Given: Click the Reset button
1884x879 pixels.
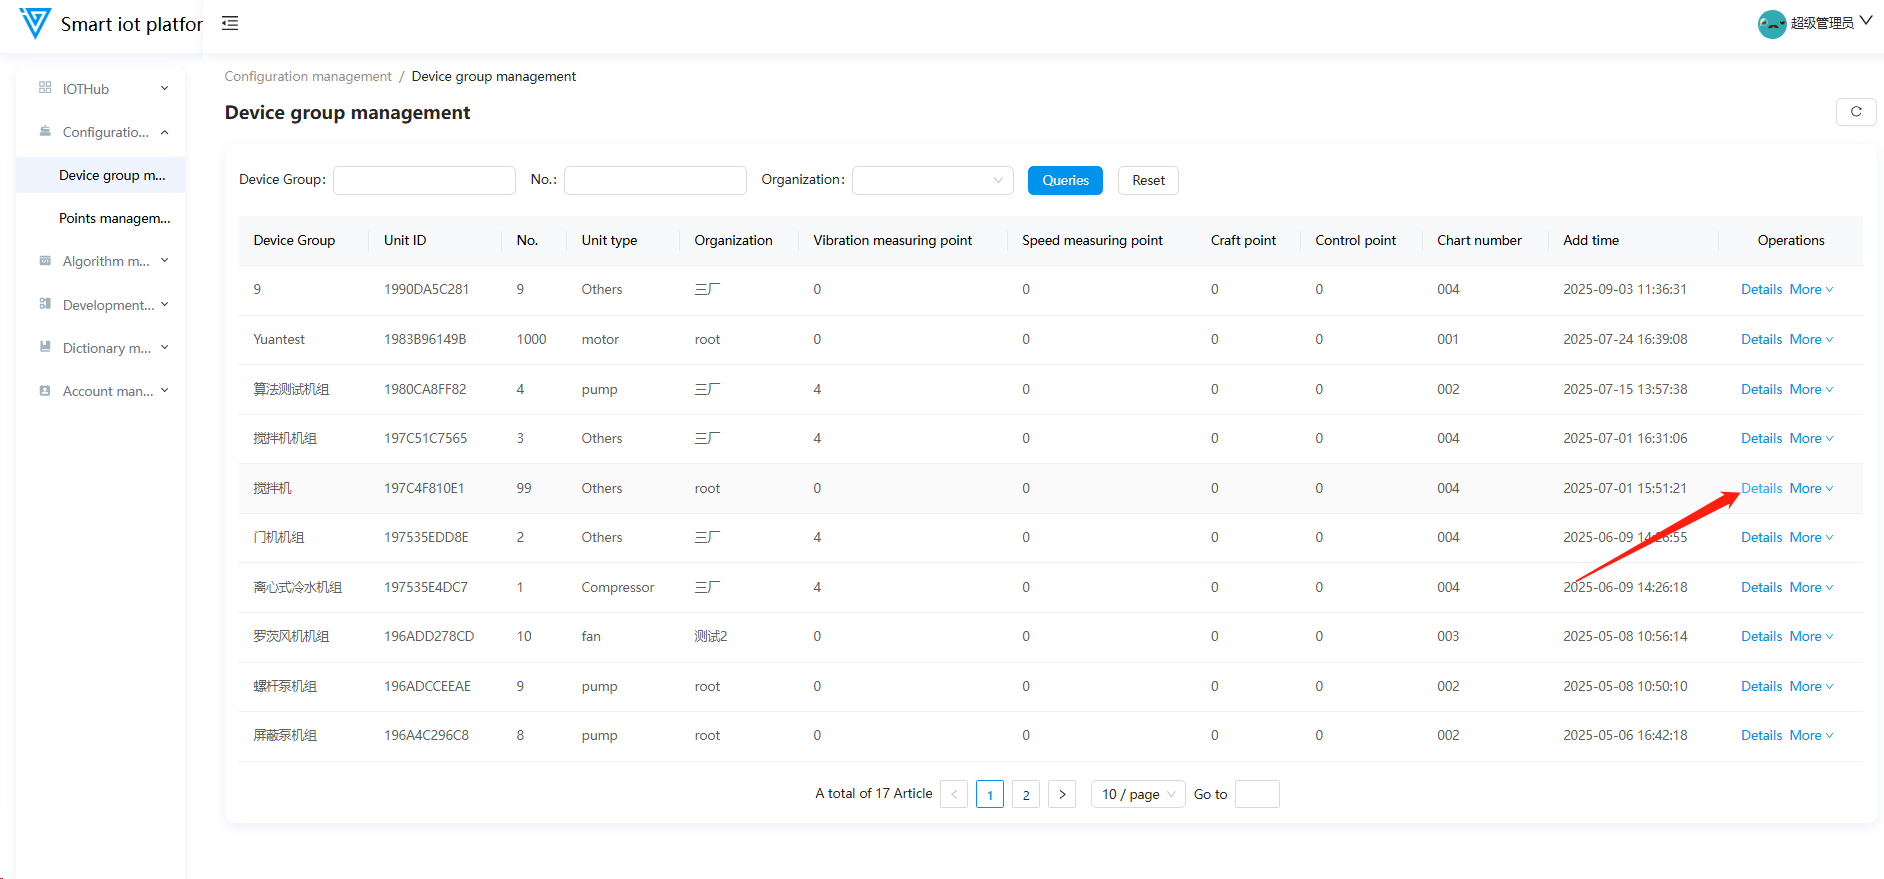Looking at the screenshot, I should (1148, 180).
